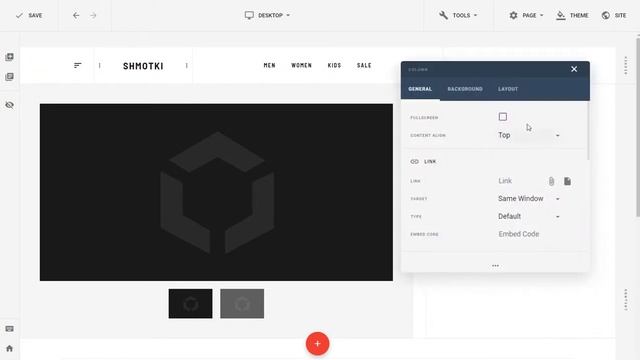640x360 pixels.
Task: Open the Site settings
Action: [x=614, y=16]
